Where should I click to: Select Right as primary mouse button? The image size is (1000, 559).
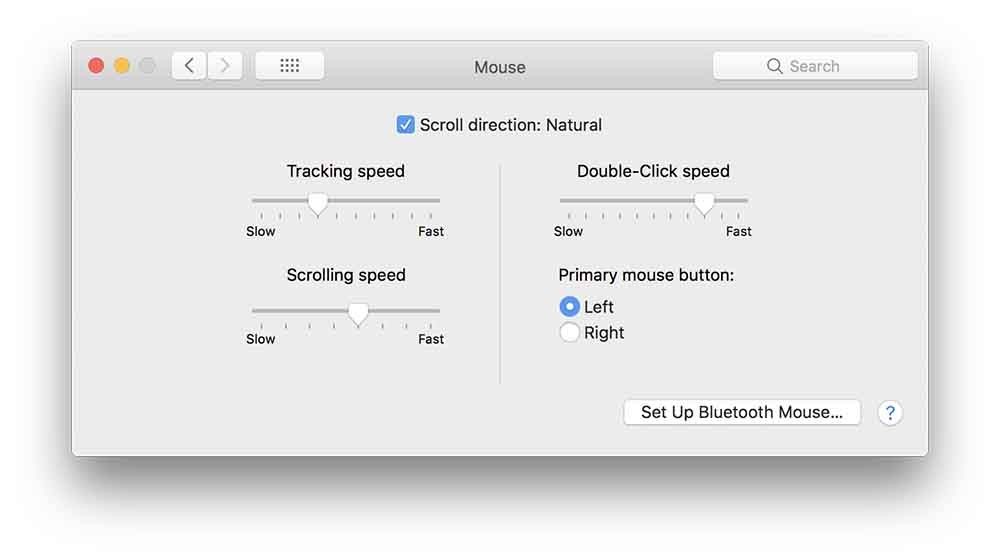(569, 332)
